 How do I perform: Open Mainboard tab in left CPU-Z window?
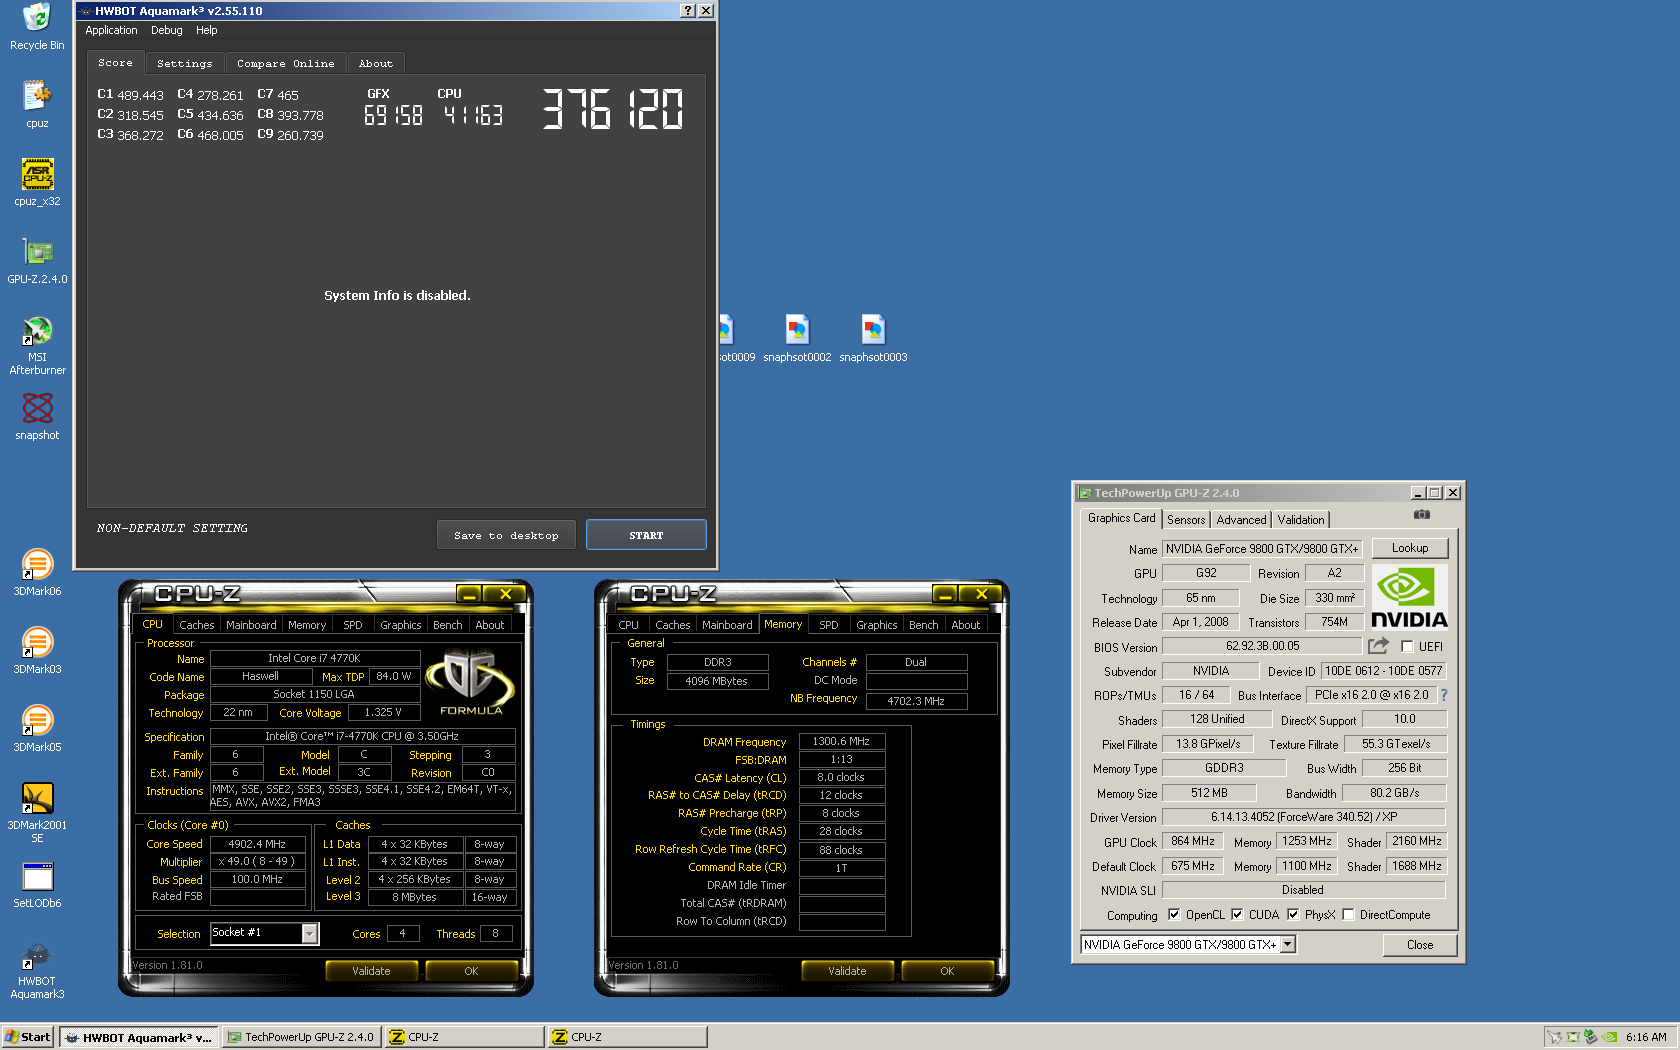coord(251,625)
